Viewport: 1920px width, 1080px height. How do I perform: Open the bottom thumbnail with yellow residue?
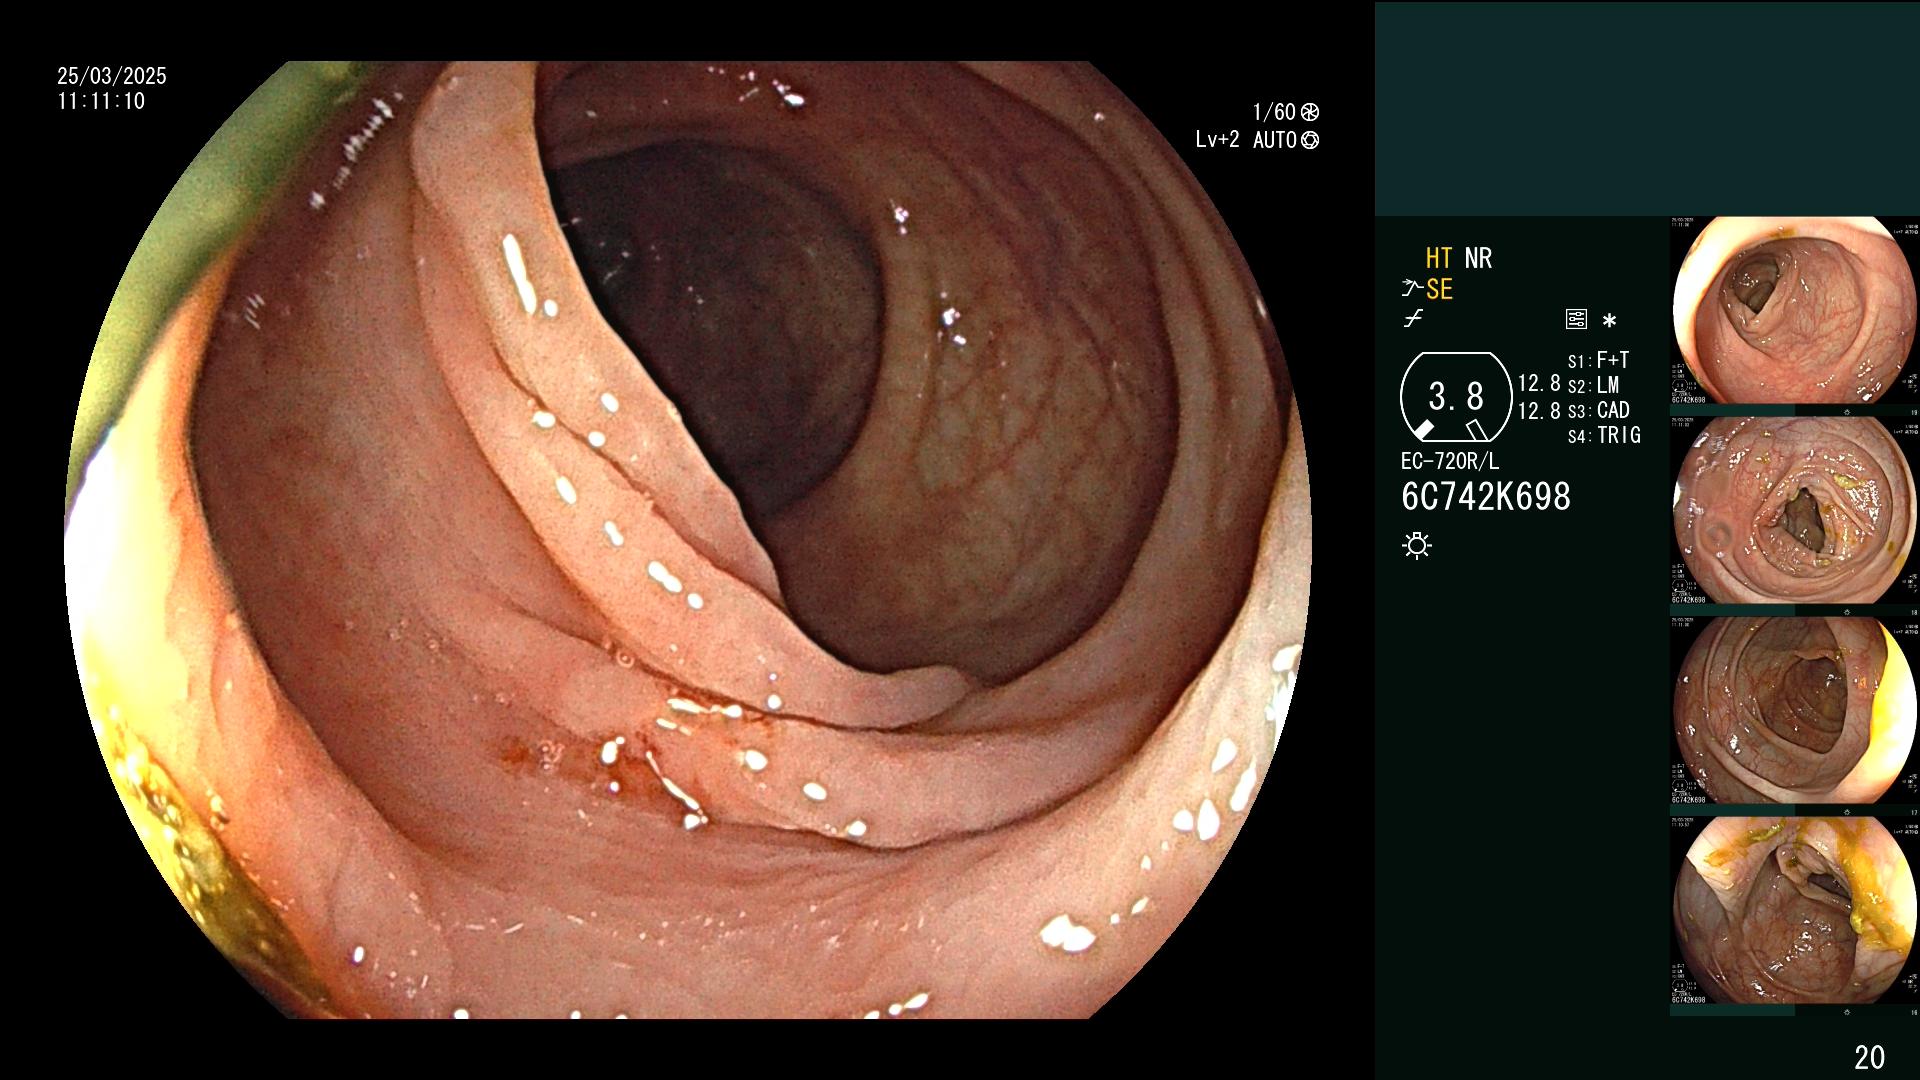point(1795,911)
